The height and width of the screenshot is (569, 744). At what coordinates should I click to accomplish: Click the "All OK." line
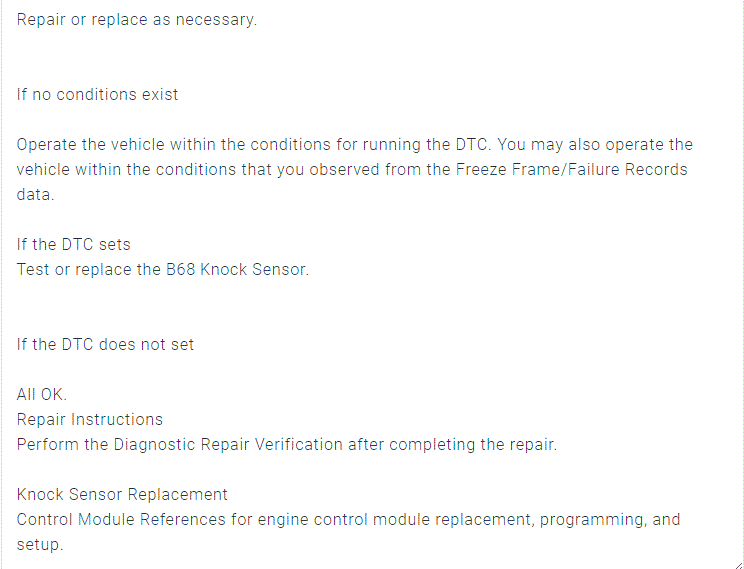click(x=42, y=394)
